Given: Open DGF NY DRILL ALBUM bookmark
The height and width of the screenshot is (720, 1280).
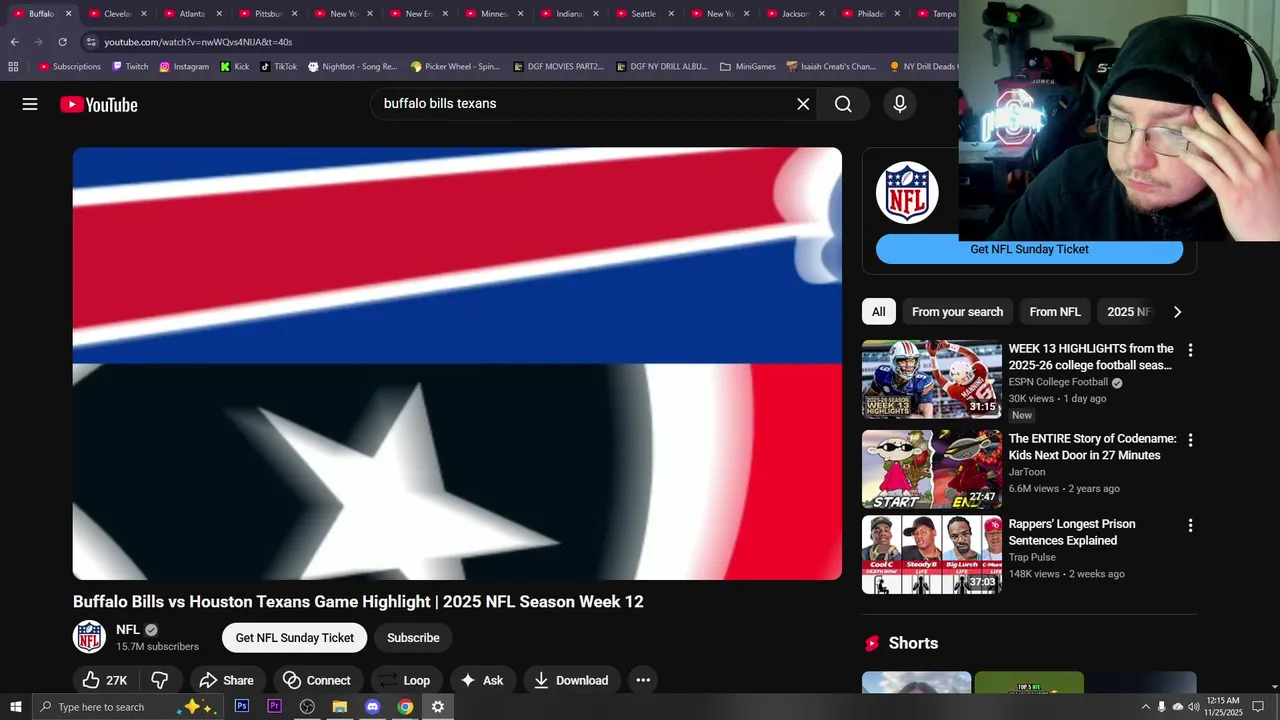Looking at the screenshot, I should click(662, 67).
